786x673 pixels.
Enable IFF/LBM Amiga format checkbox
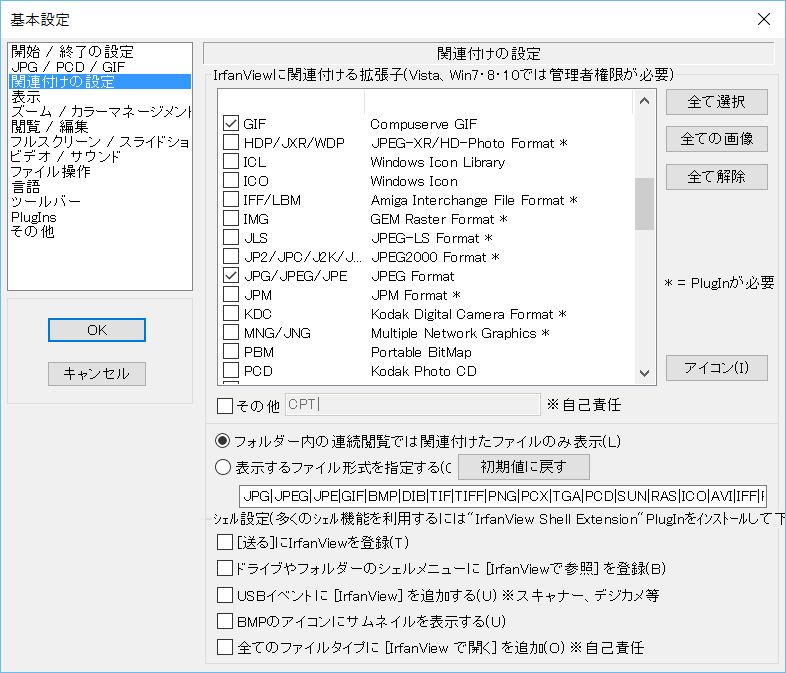[x=231, y=199]
